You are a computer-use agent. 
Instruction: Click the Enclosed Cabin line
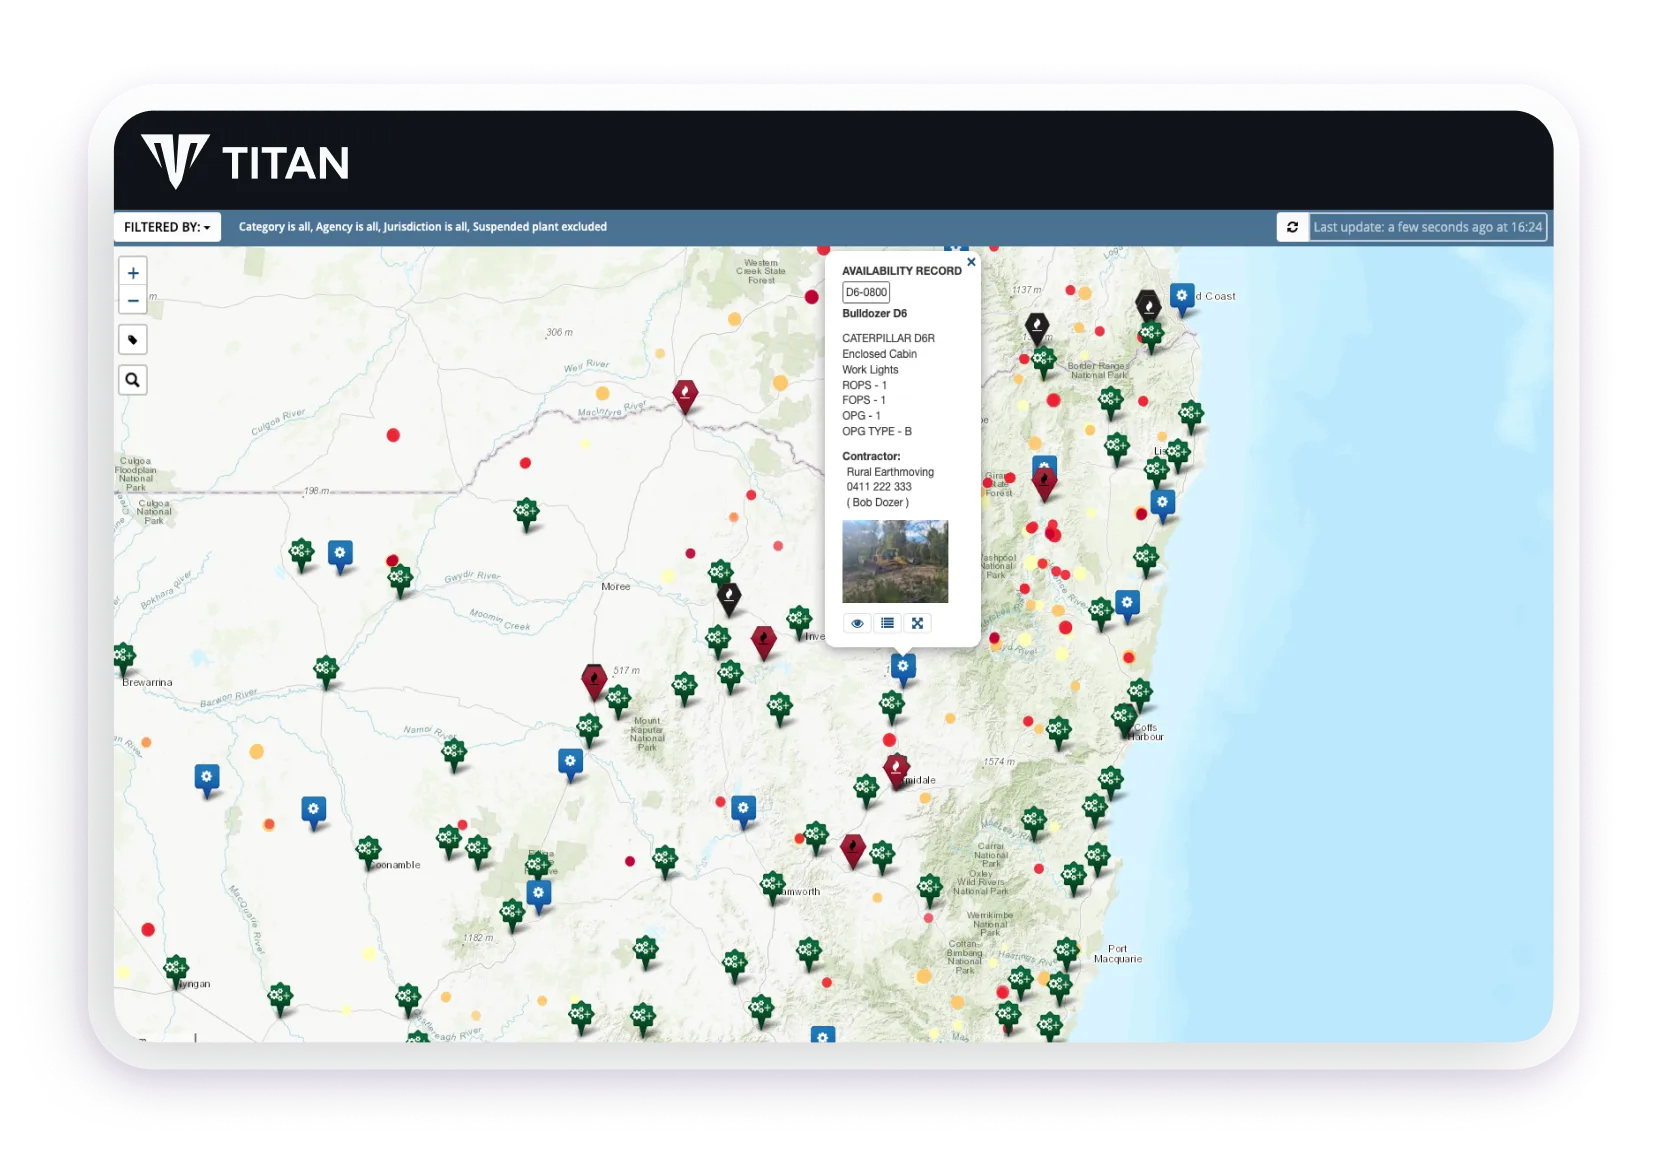pos(879,354)
